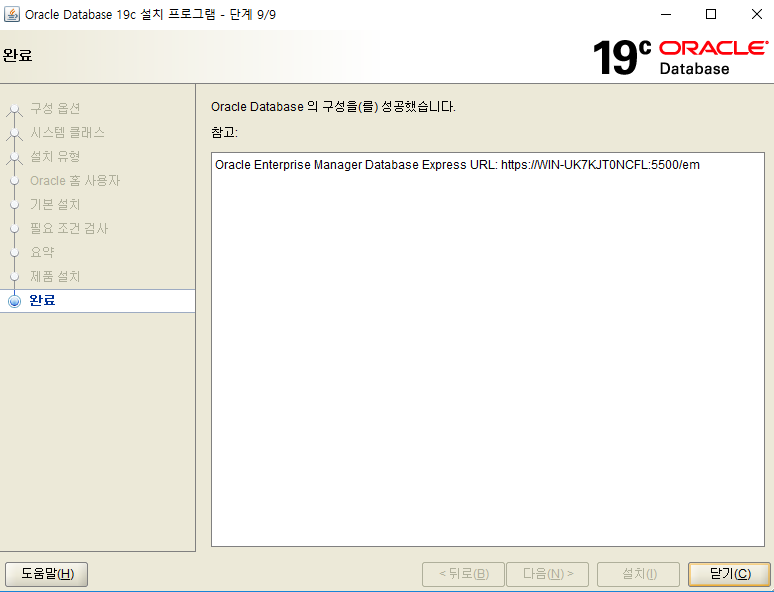The height and width of the screenshot is (592, 774).
Task: Select the 요약 step
Action: pyautogui.click(x=42, y=252)
